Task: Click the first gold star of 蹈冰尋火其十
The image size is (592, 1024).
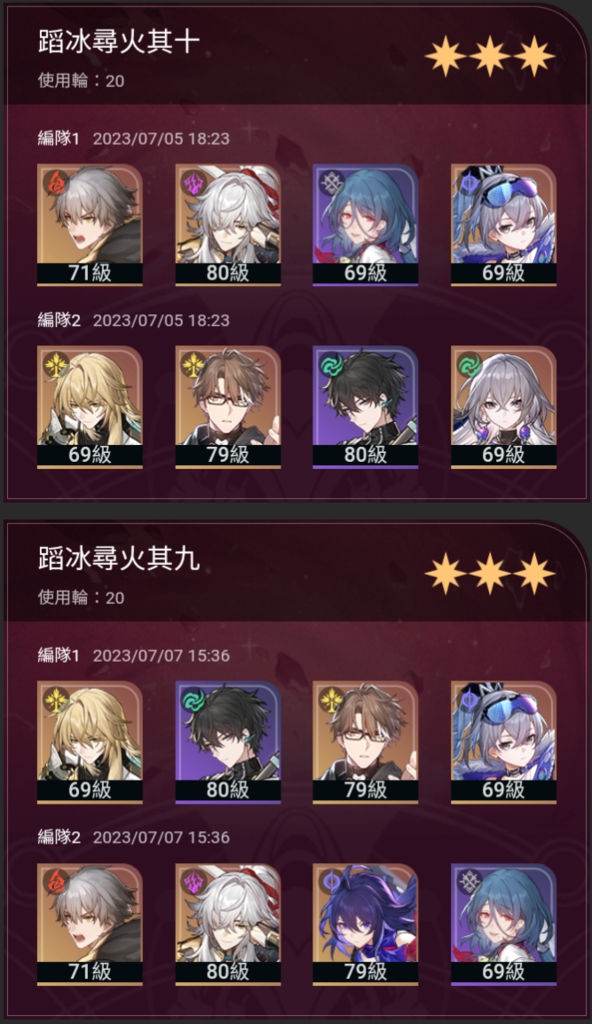Action: point(446,56)
